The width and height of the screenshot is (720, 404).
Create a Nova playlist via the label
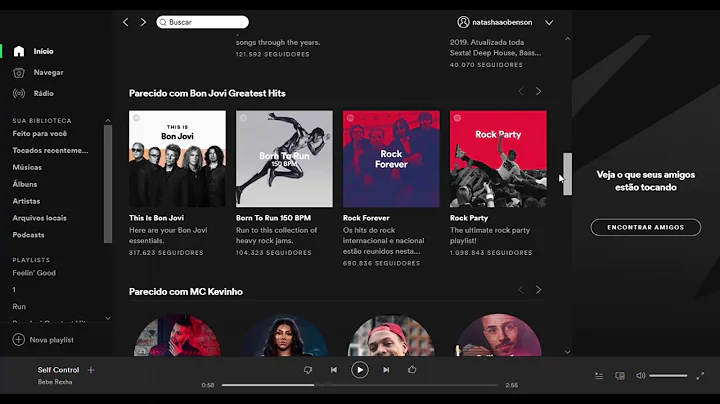(51, 340)
